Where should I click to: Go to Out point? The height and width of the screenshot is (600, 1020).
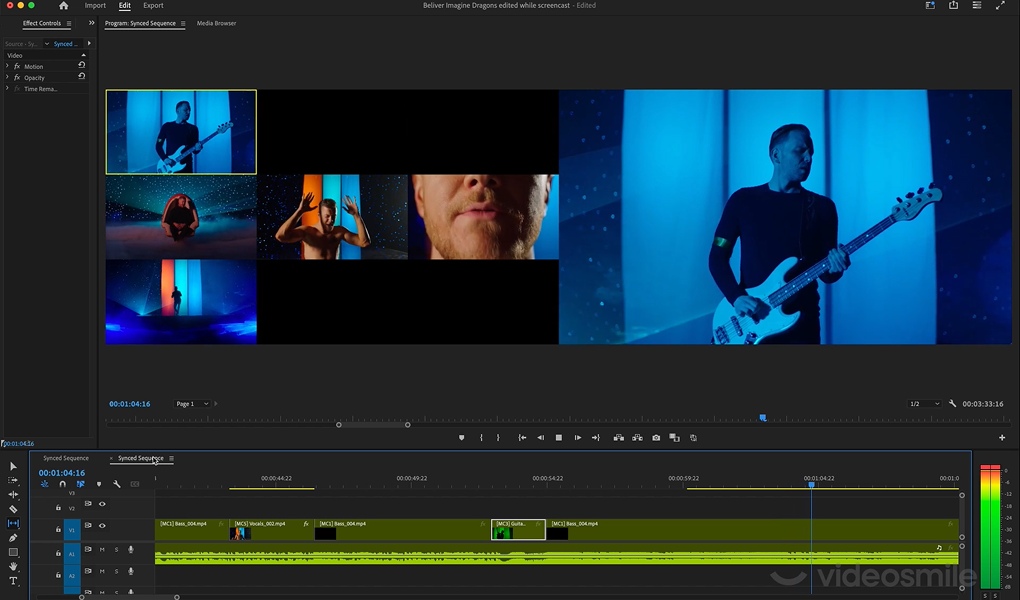(x=596, y=438)
